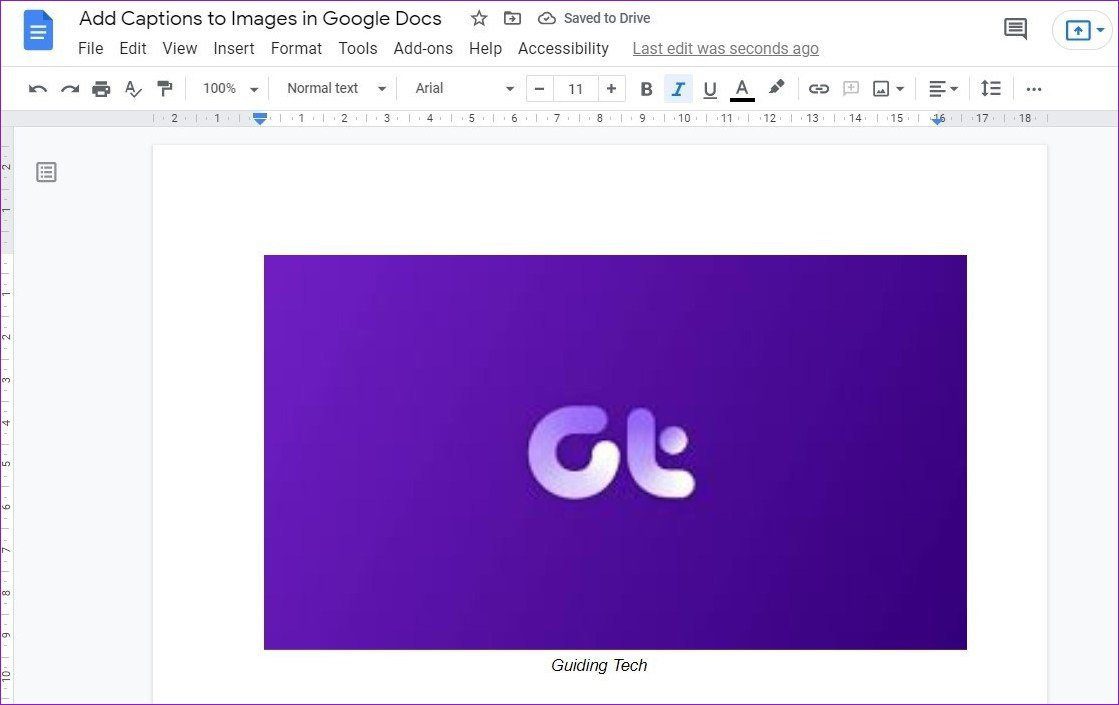Expand the insert image dropdown arrow
The width and height of the screenshot is (1119, 705).
pyautogui.click(x=900, y=89)
